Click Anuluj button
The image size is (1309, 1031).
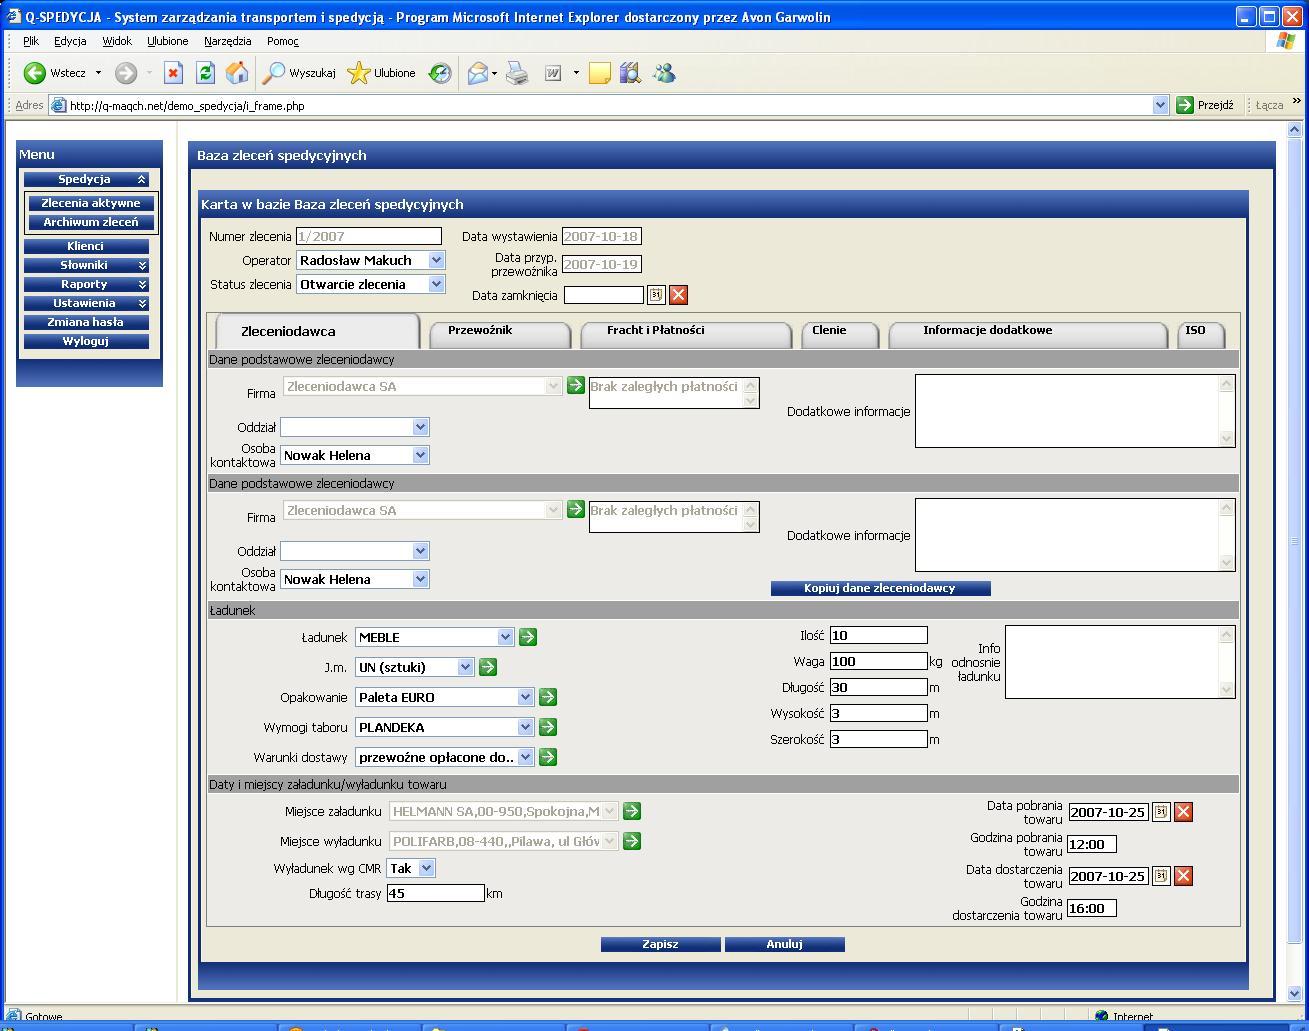[784, 944]
